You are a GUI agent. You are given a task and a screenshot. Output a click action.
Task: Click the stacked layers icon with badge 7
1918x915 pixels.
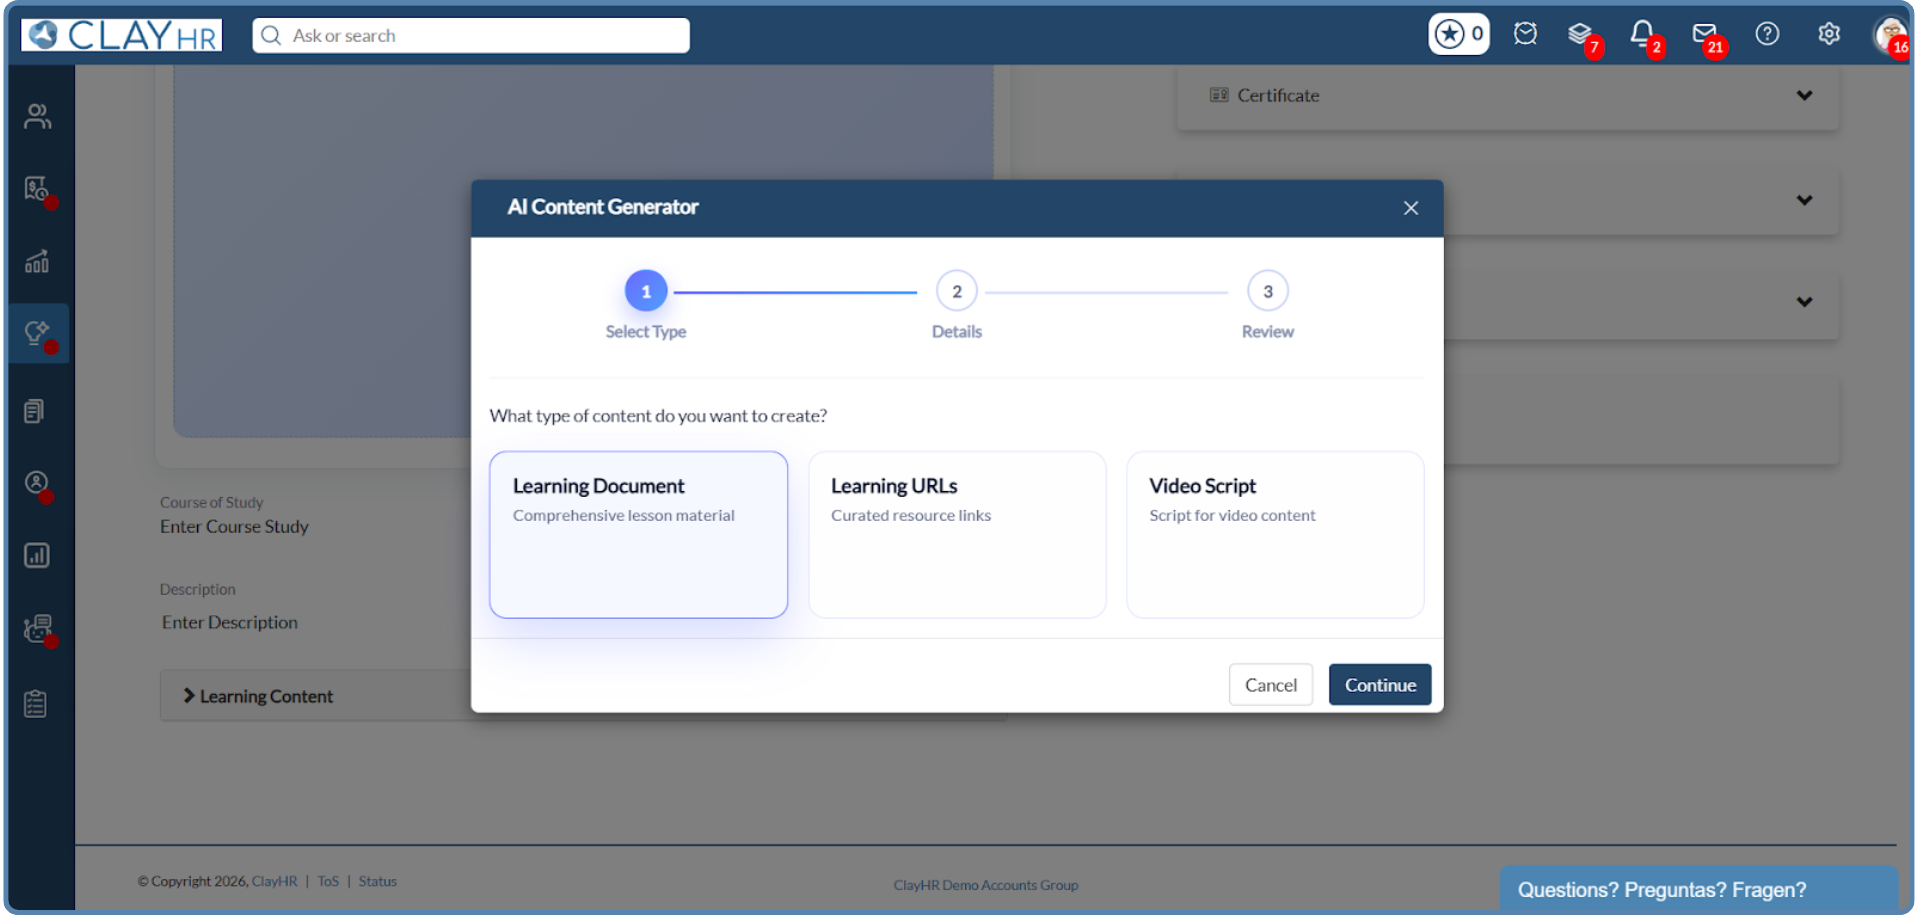coord(1582,33)
